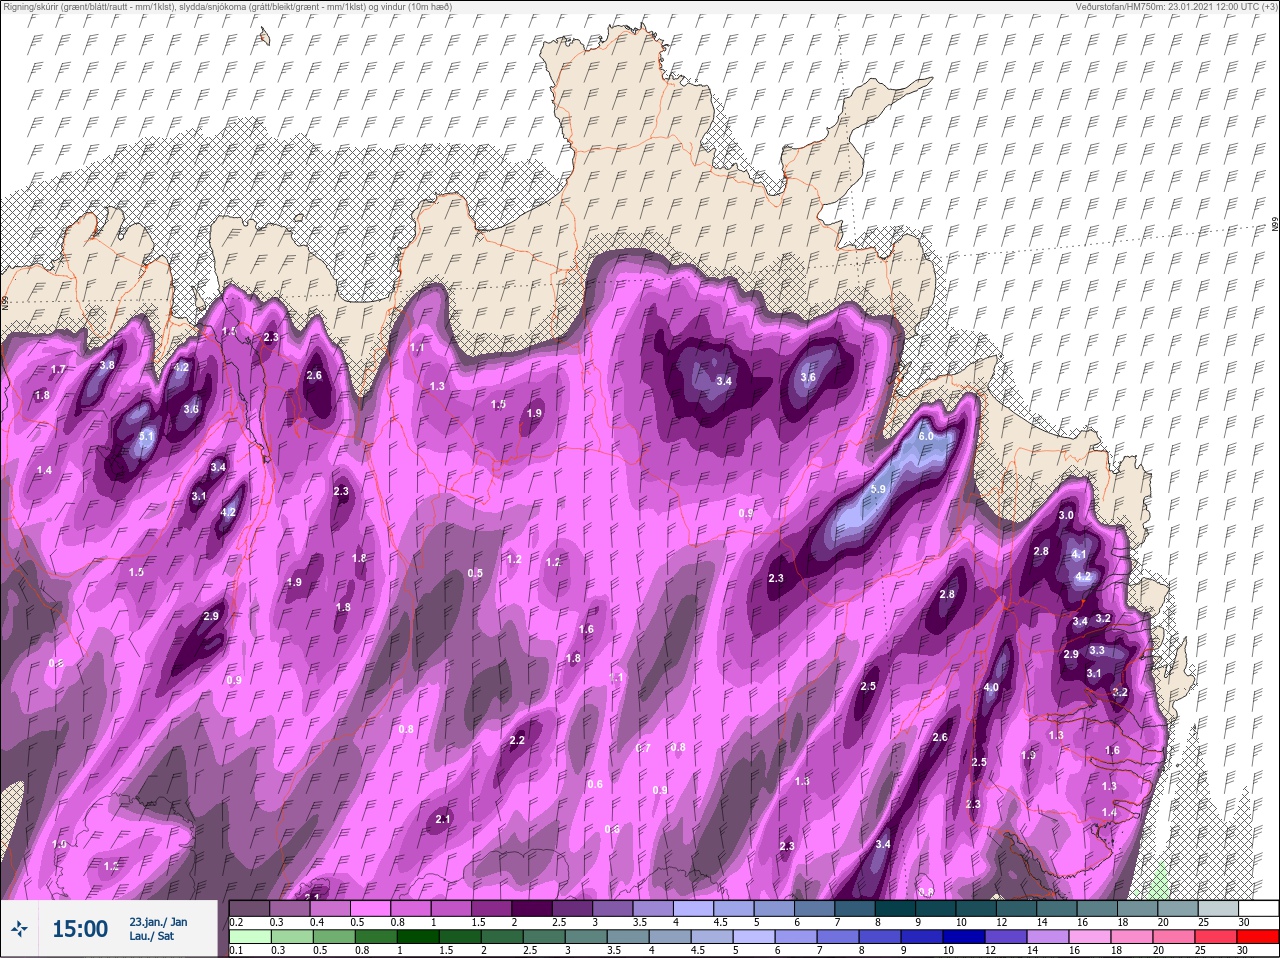Click lower legend swatch between 0.1 and 0.3

pos(250,937)
